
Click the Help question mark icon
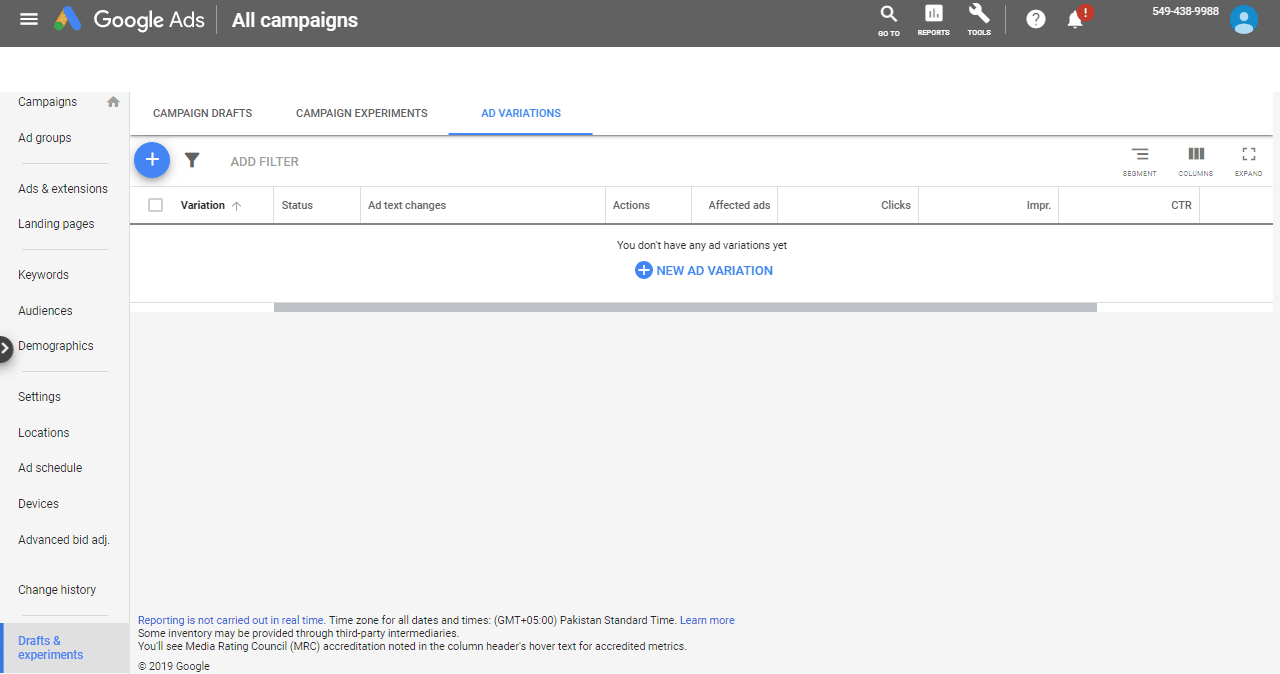click(1036, 19)
